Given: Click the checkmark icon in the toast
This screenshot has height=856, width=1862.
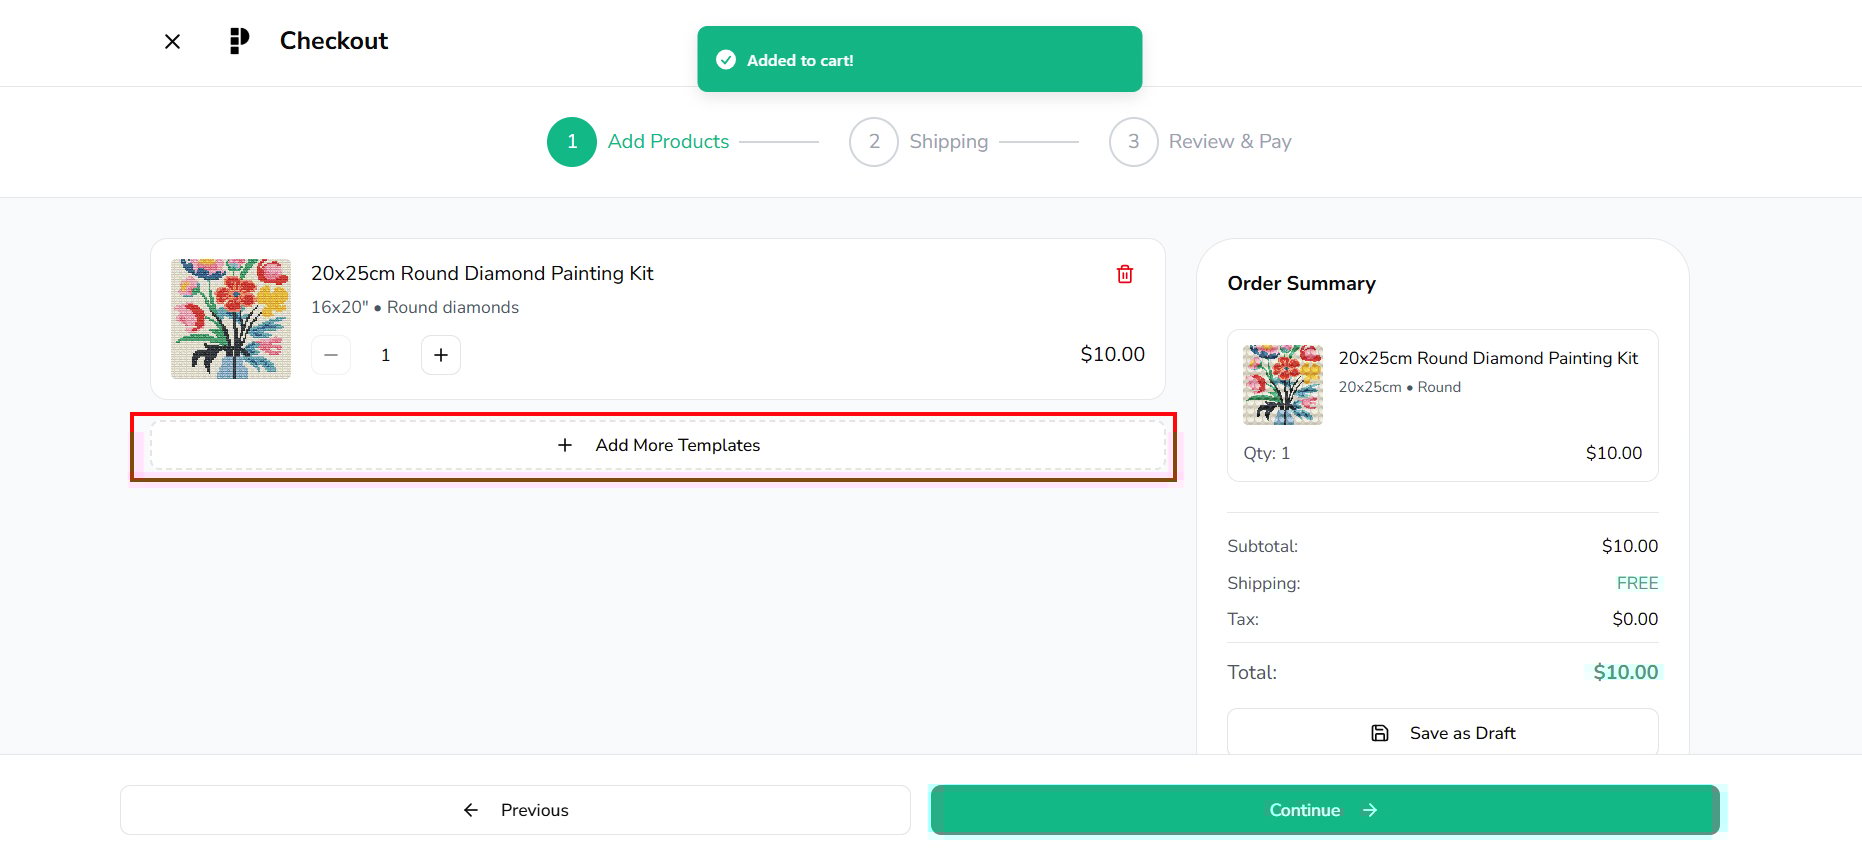Looking at the screenshot, I should (x=726, y=60).
